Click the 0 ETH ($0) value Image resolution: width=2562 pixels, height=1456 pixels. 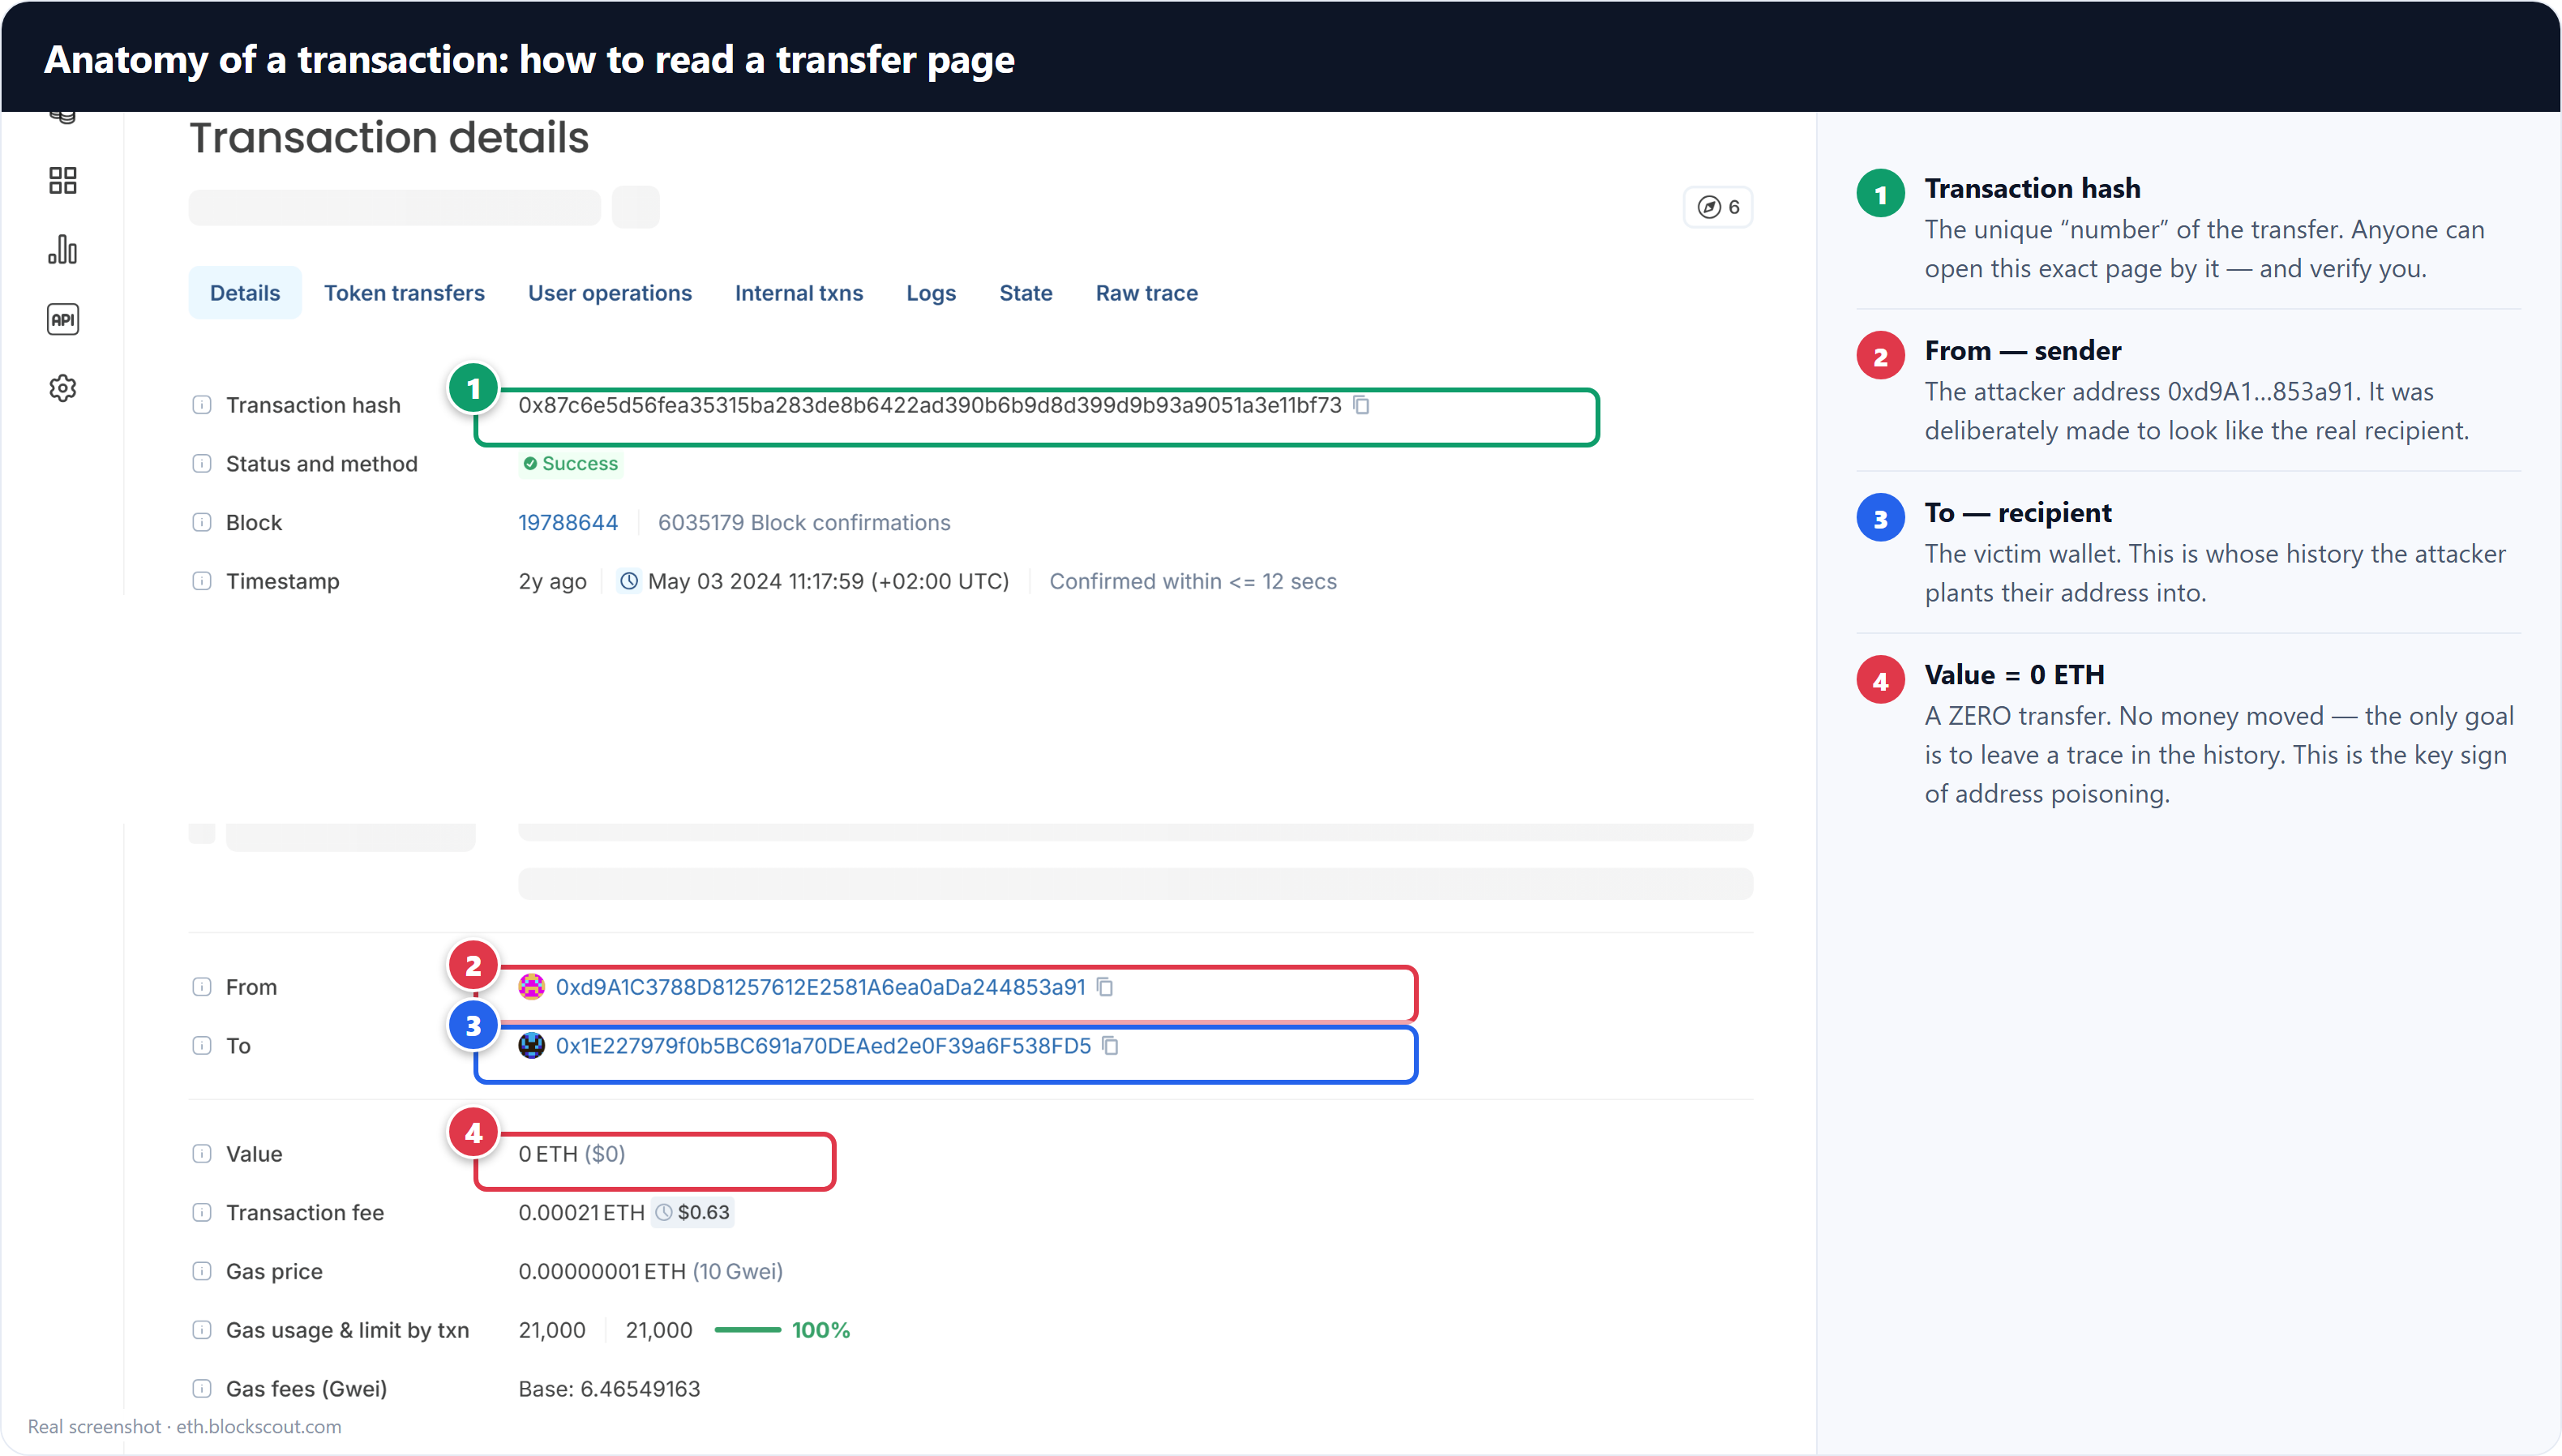click(x=572, y=1154)
